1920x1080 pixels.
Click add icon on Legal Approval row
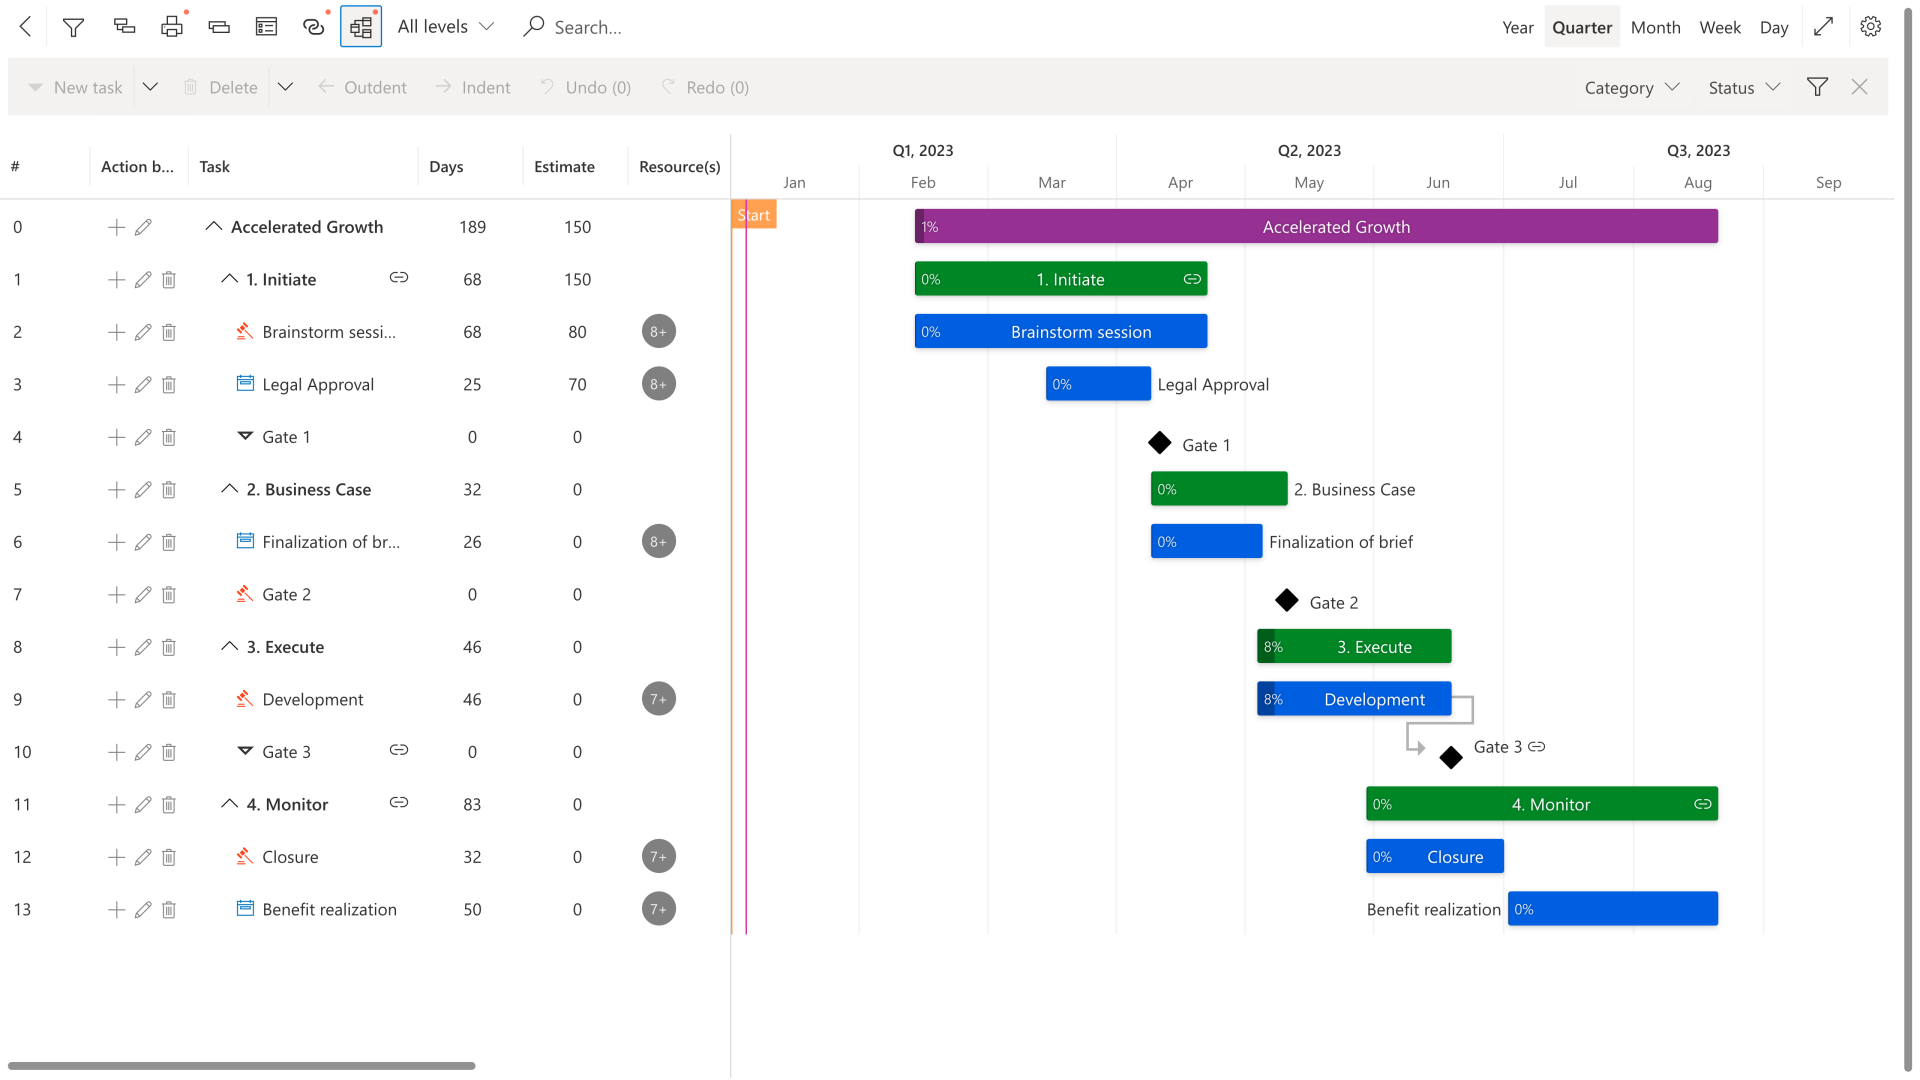[x=116, y=385]
